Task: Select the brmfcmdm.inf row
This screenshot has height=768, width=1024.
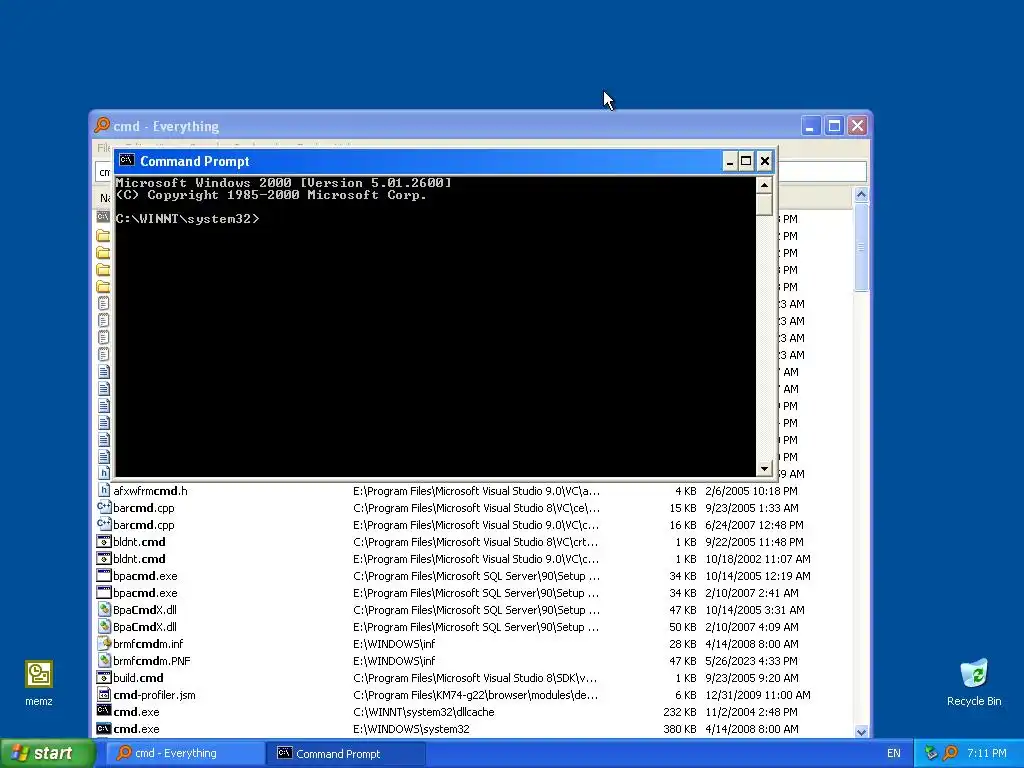Action: (473, 643)
